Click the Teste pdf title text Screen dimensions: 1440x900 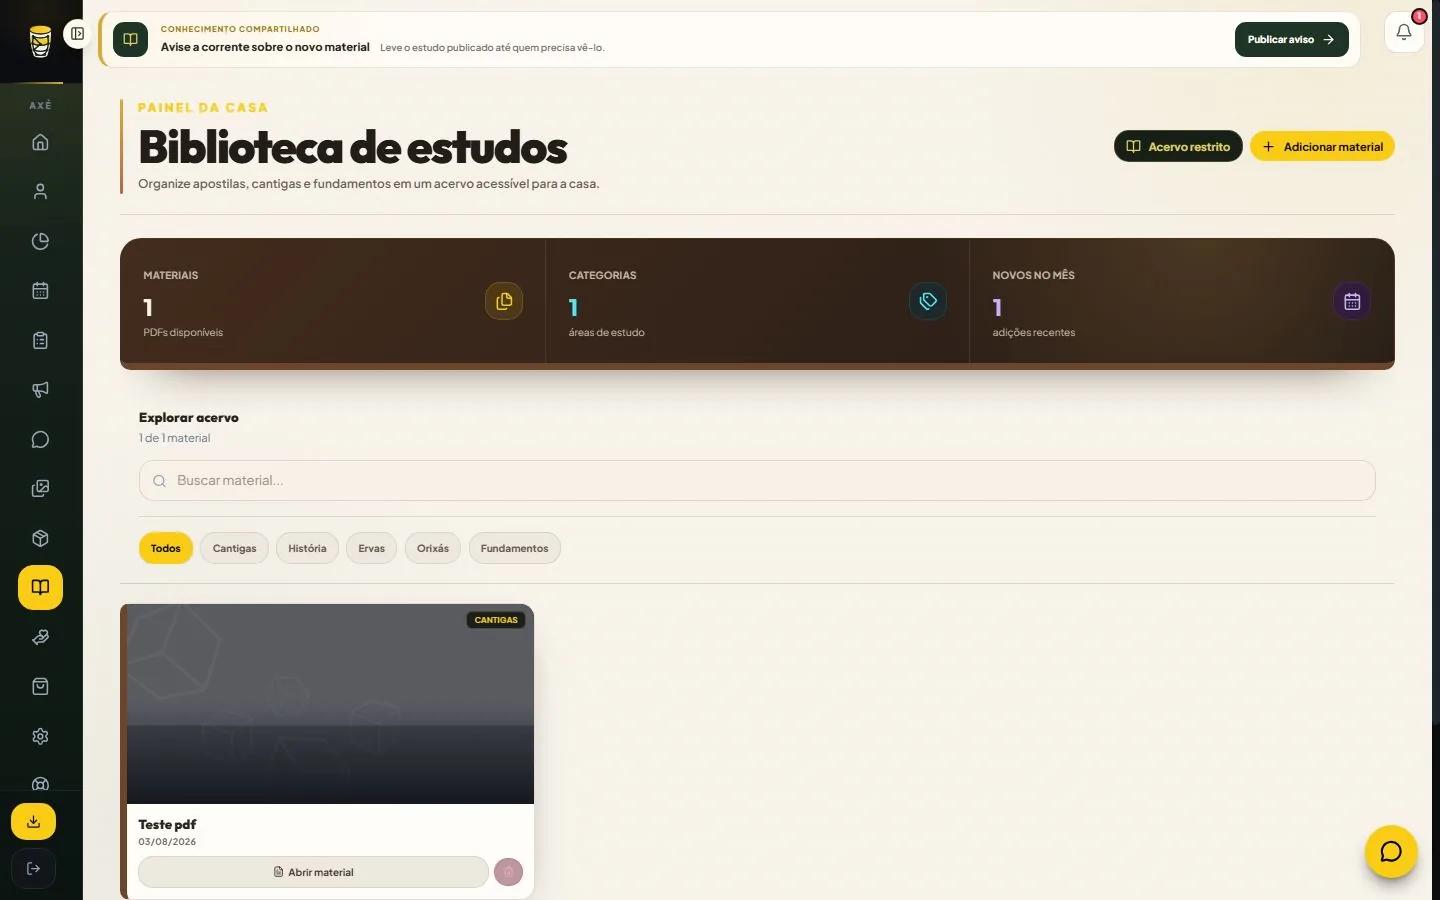pyautogui.click(x=167, y=824)
